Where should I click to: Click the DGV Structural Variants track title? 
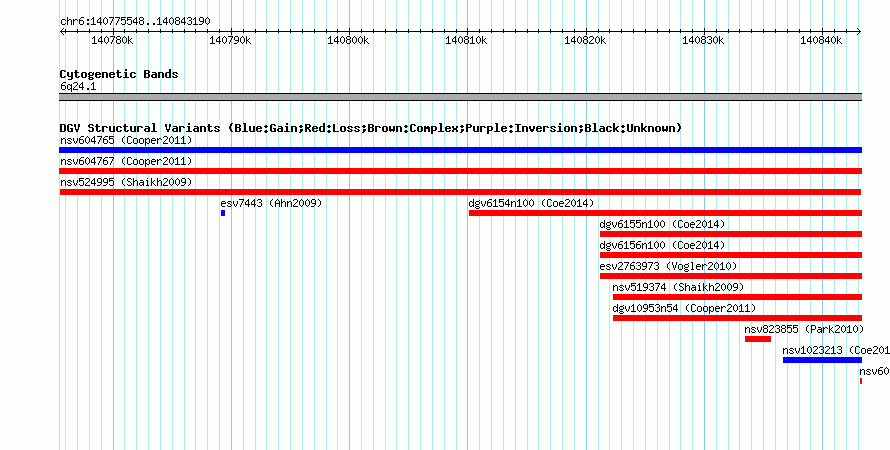371,128
